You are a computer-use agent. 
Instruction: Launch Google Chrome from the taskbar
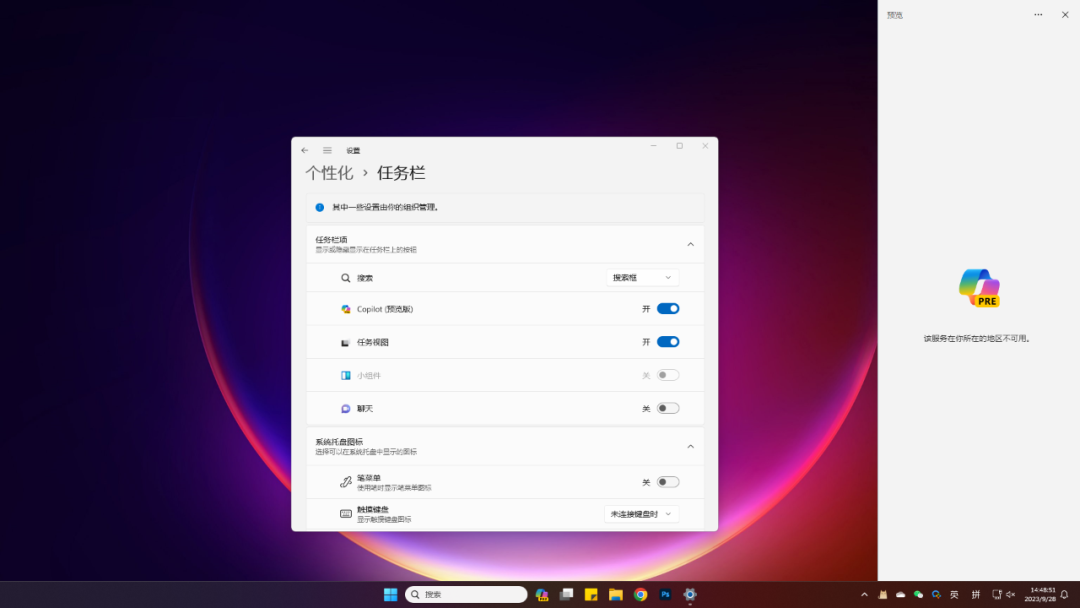(x=641, y=593)
